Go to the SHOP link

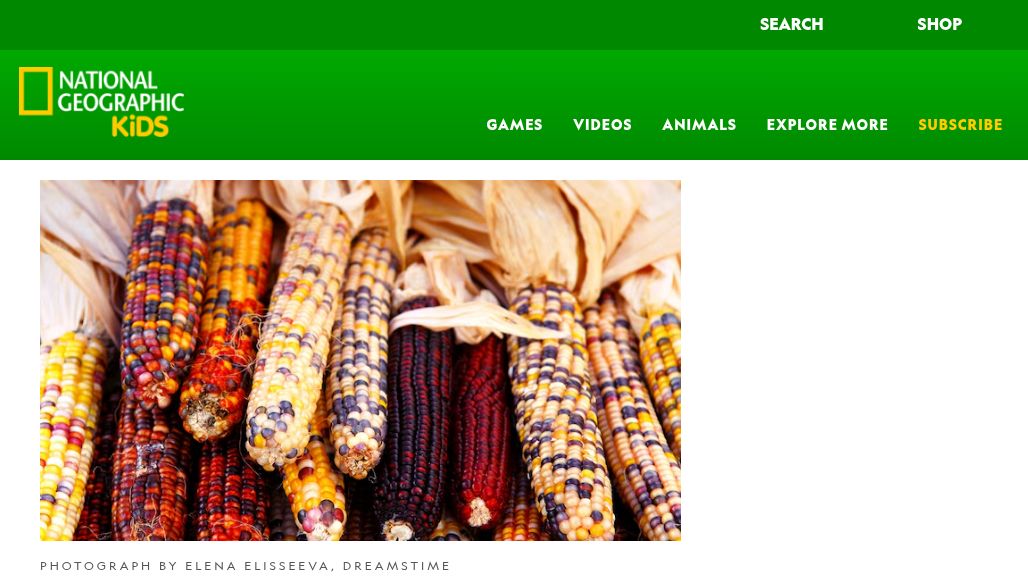coord(939,24)
